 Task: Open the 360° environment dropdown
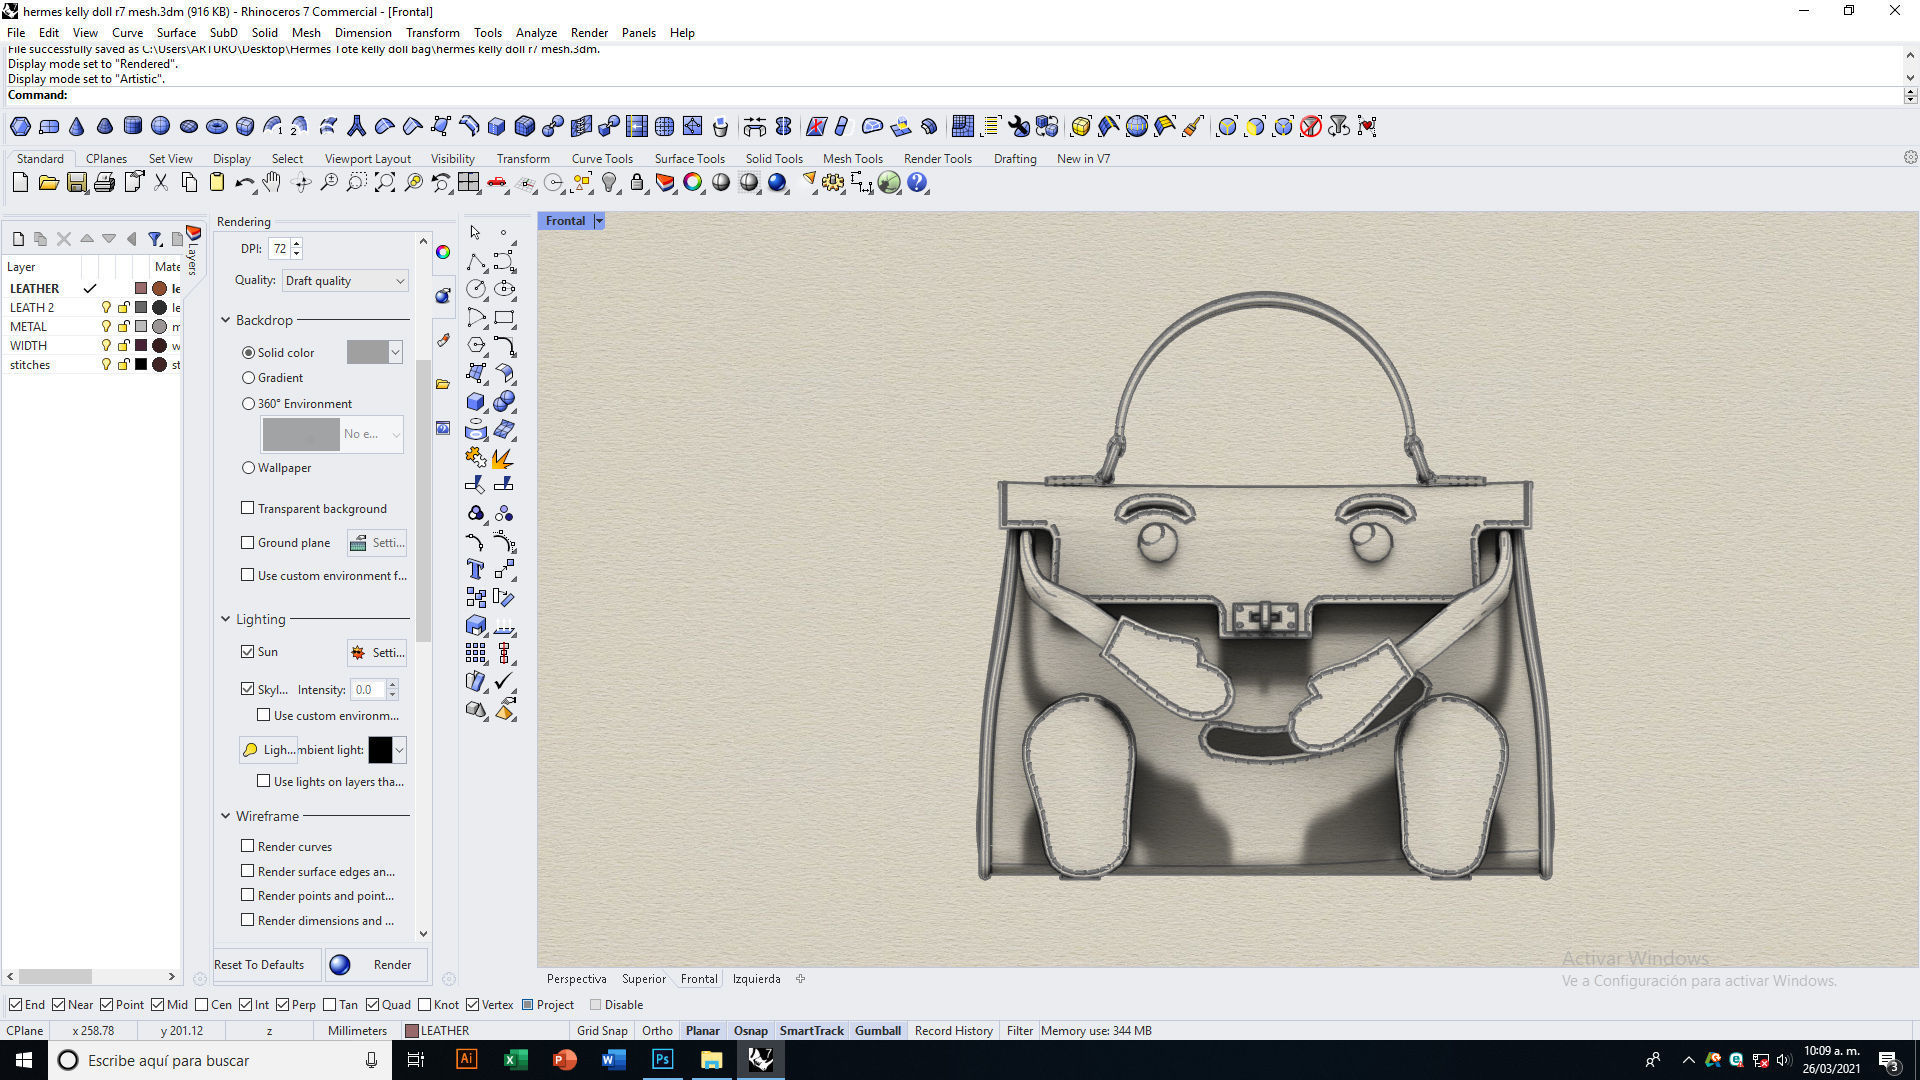click(396, 434)
